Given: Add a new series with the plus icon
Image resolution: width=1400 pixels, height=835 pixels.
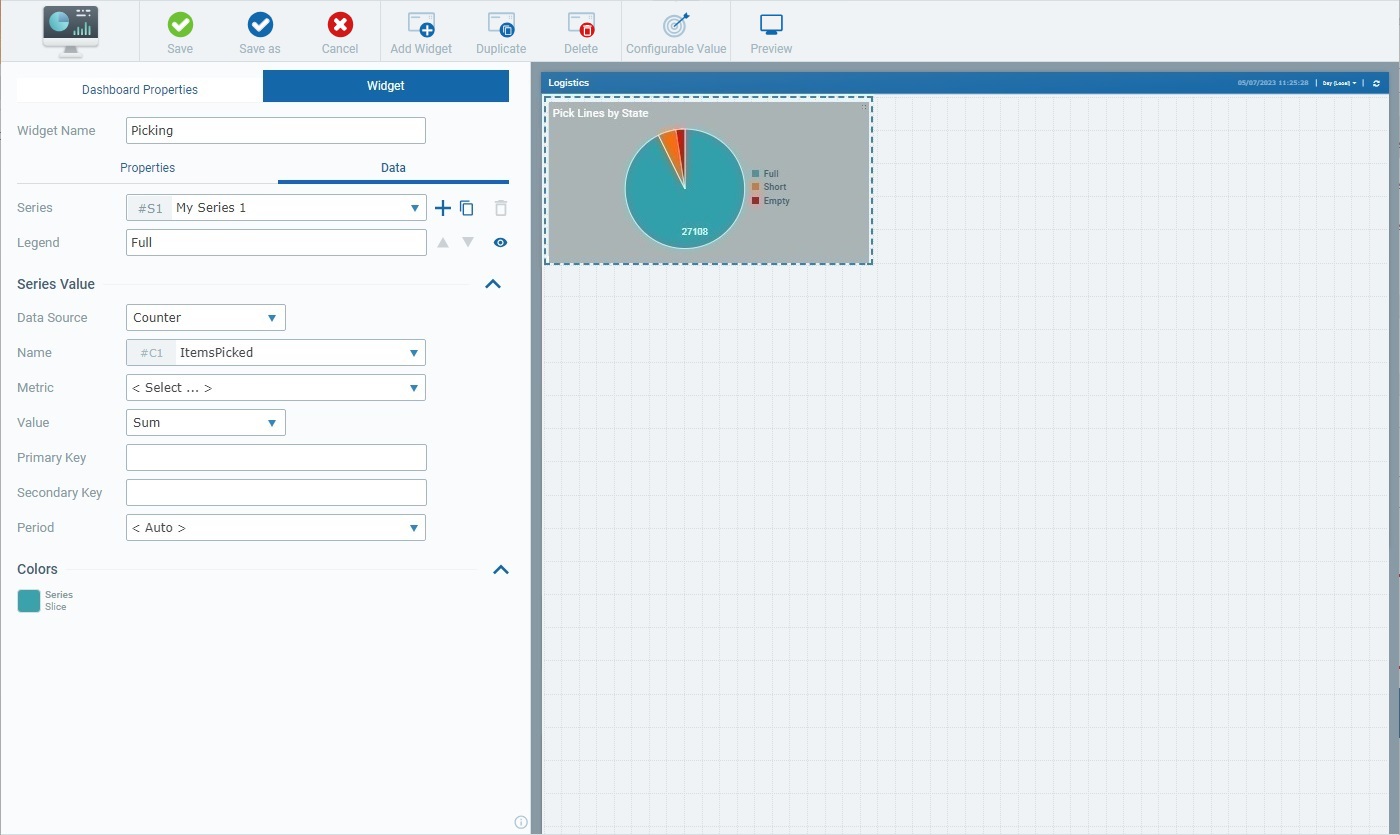Looking at the screenshot, I should click(443, 208).
